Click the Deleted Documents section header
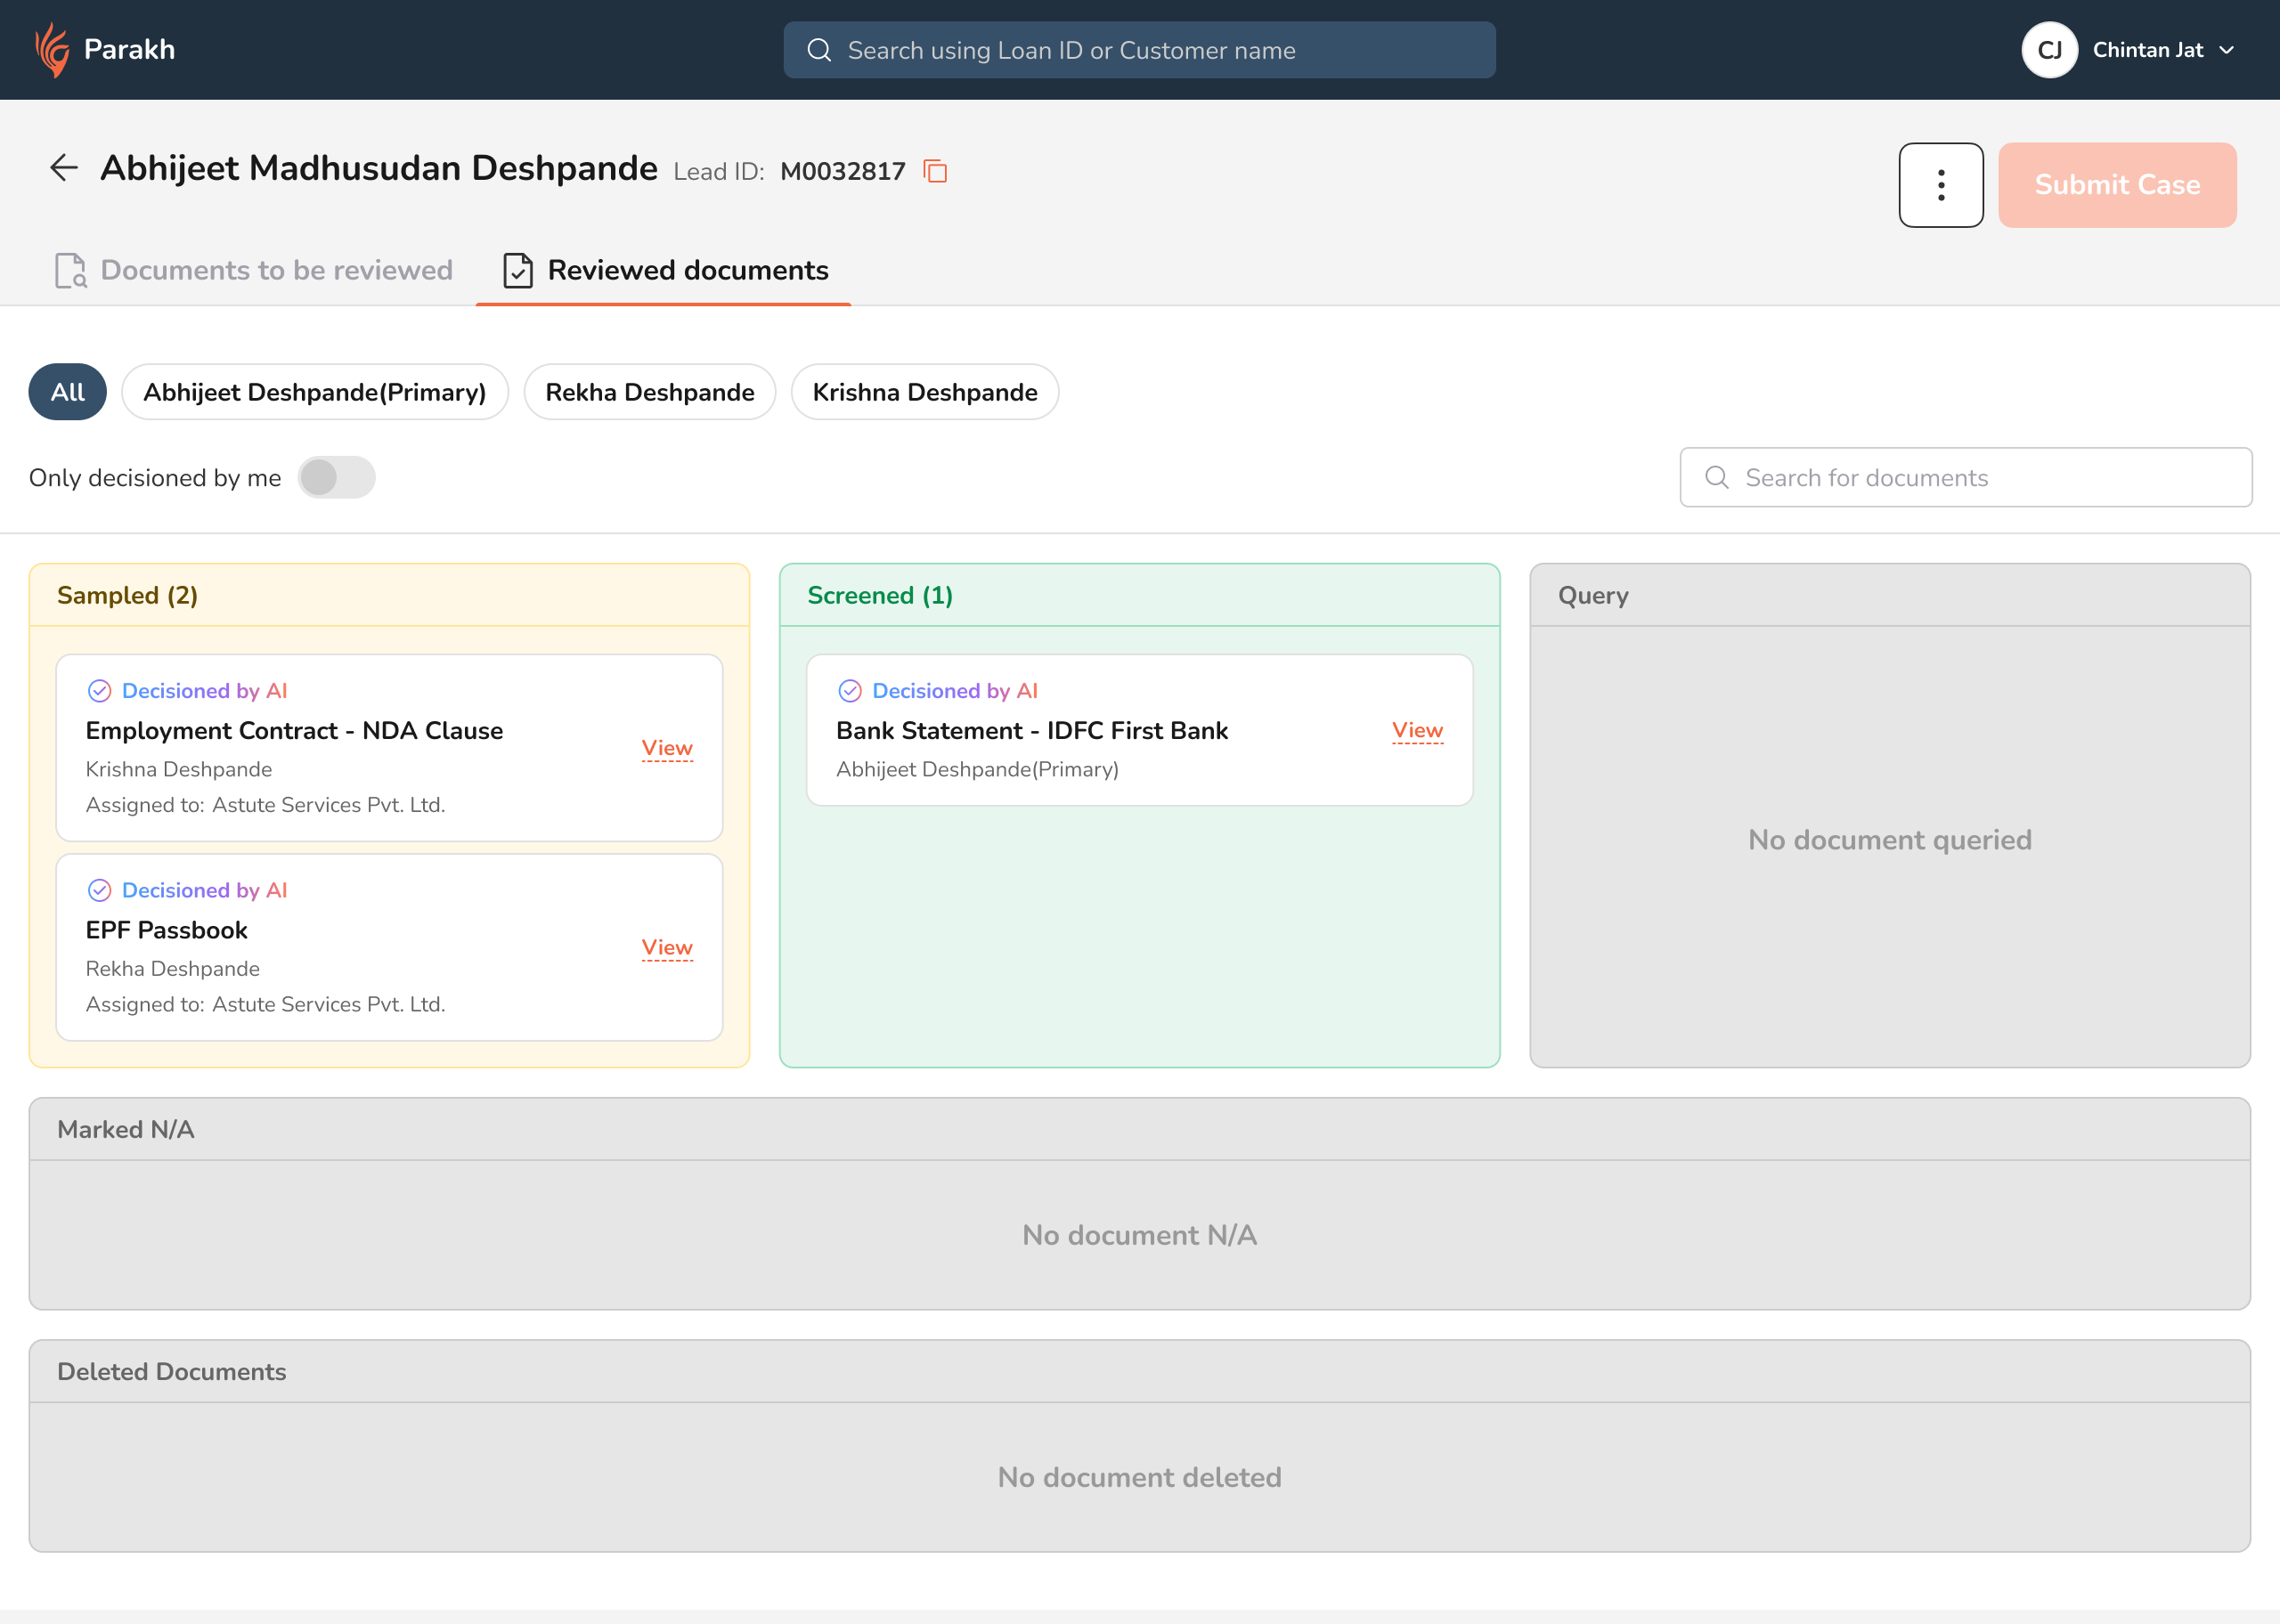The image size is (2280, 1624). tap(1139, 1371)
